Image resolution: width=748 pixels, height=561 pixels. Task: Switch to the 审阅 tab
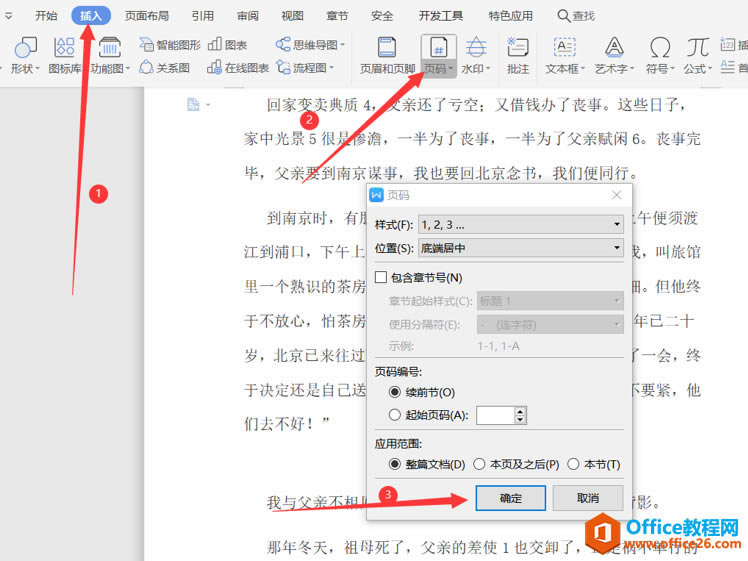(x=248, y=16)
